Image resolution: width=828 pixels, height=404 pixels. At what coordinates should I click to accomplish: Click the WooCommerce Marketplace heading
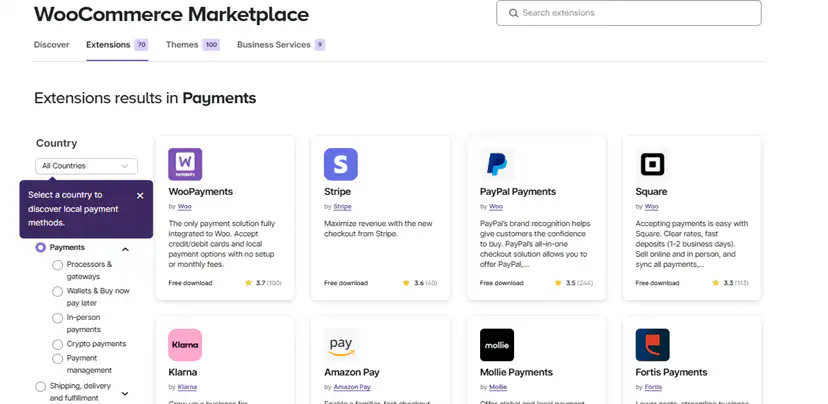[172, 14]
